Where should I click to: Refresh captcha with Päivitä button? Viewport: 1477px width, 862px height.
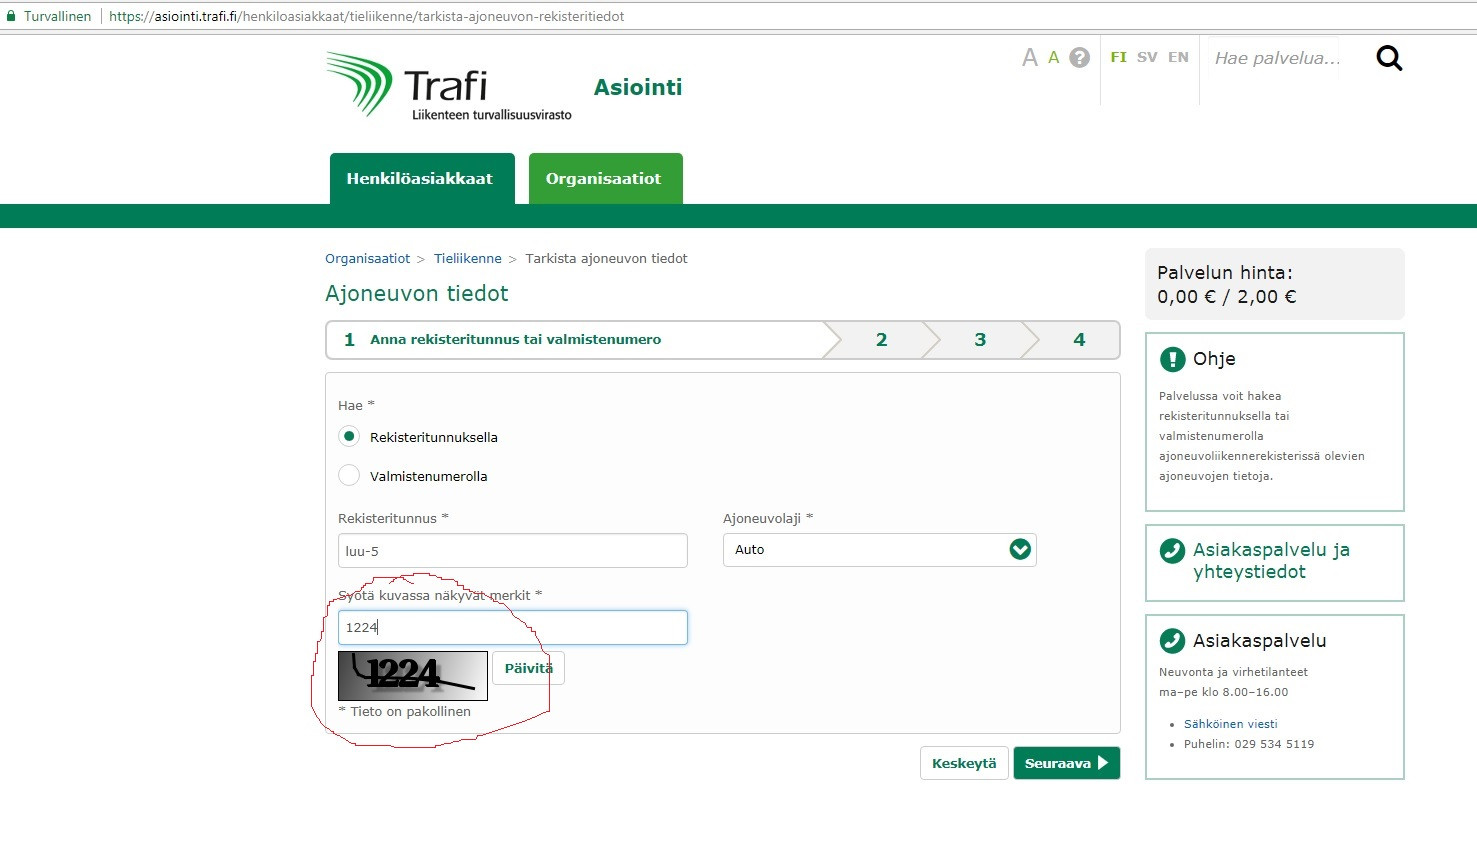tap(528, 668)
